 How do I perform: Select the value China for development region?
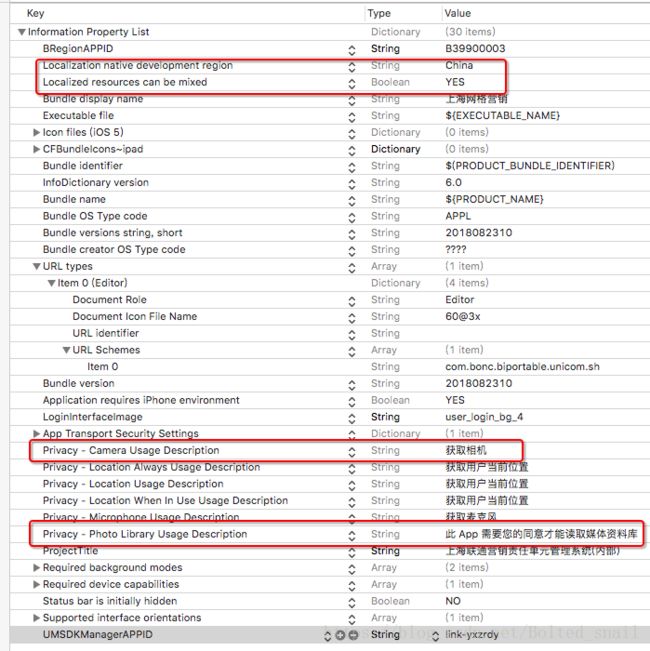459,65
